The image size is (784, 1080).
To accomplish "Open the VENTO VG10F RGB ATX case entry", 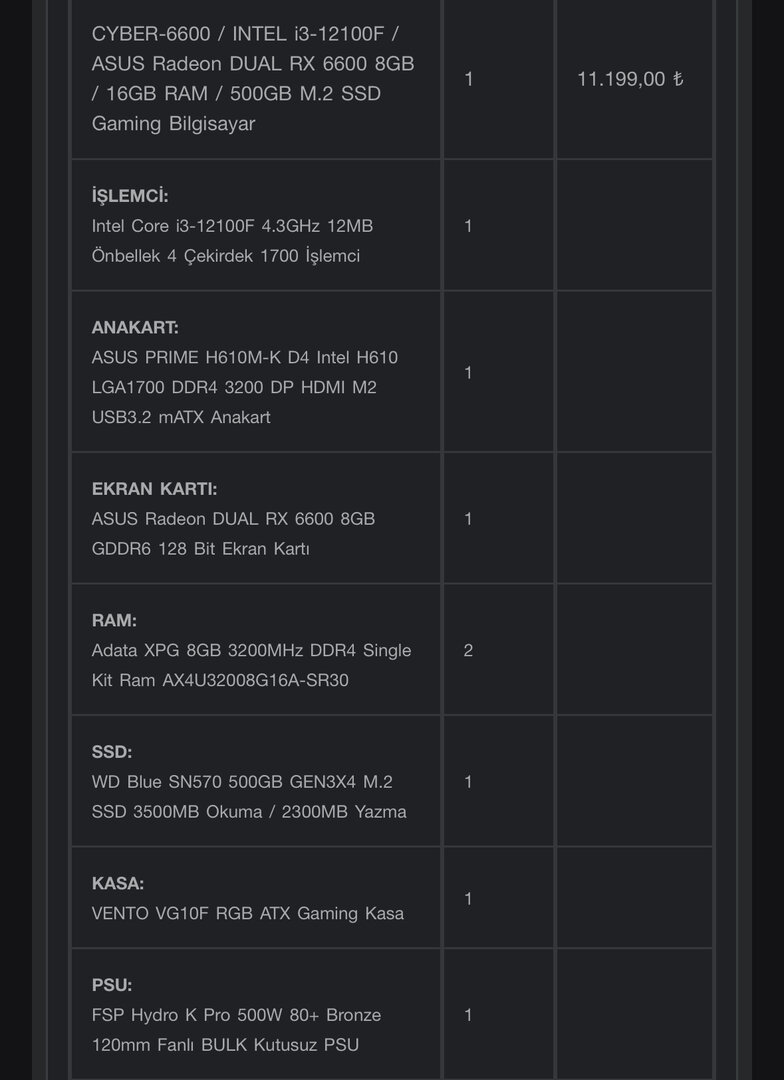I will click(x=248, y=913).
